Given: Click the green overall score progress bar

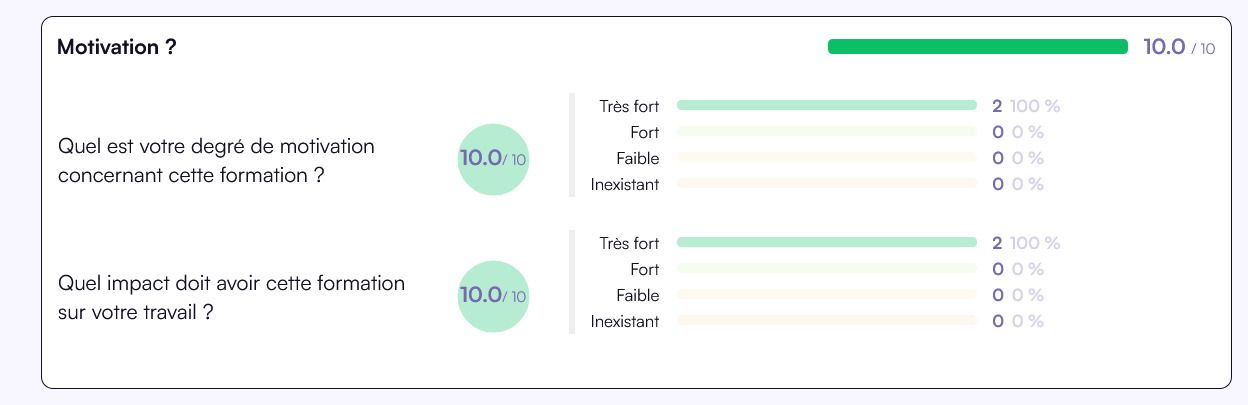Looking at the screenshot, I should (x=978, y=47).
